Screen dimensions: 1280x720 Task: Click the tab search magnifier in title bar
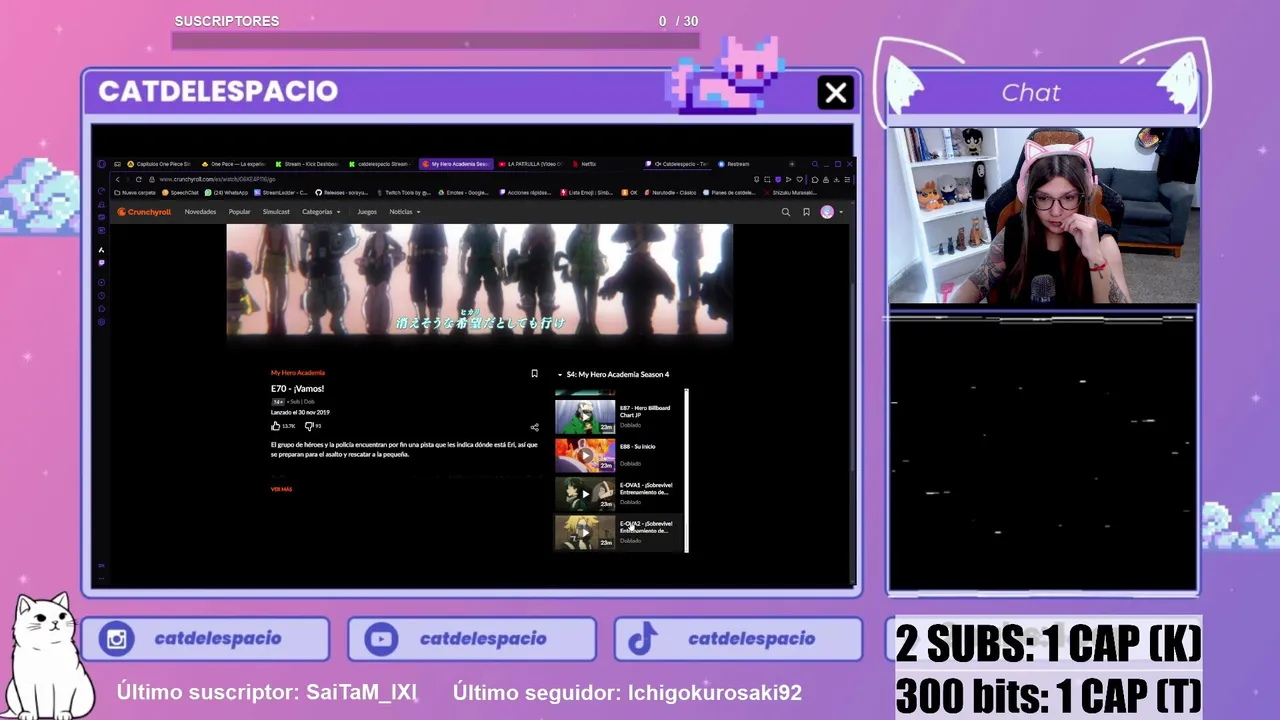point(815,164)
